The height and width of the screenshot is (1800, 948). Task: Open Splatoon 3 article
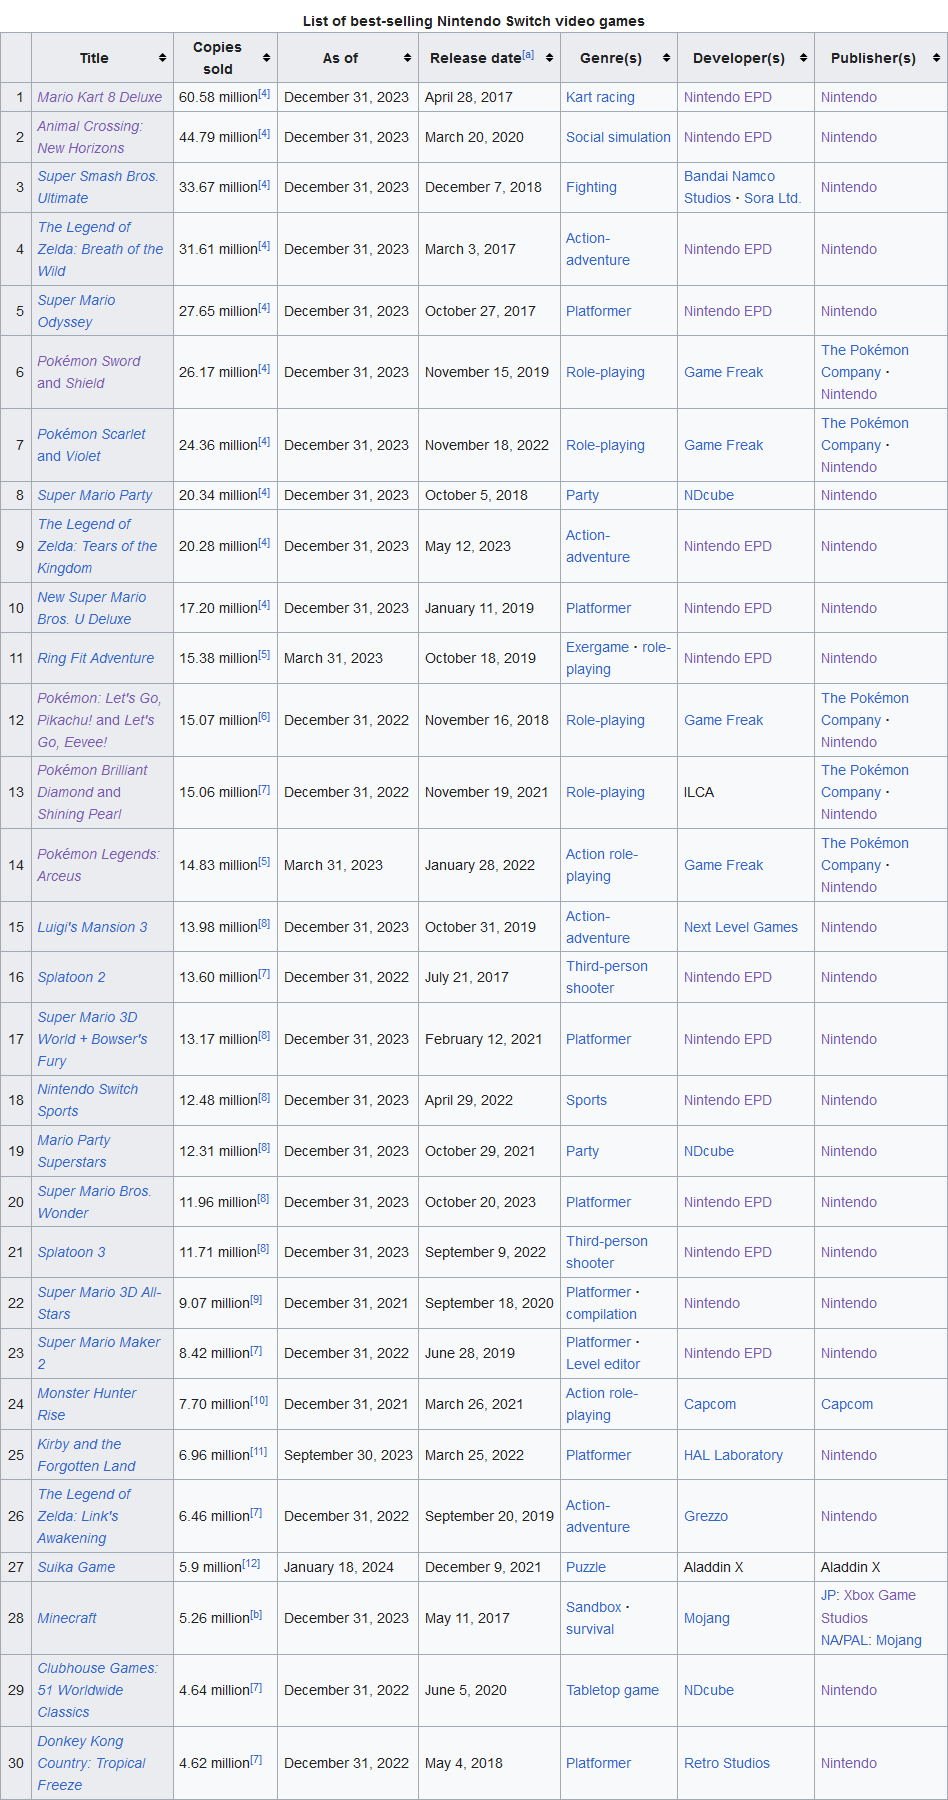[71, 1252]
